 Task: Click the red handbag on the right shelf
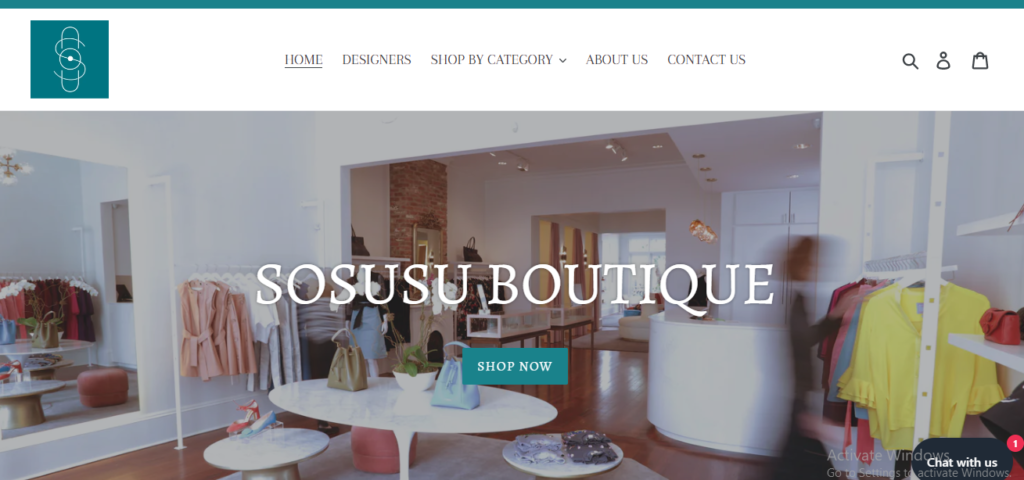pyautogui.click(x=1001, y=326)
